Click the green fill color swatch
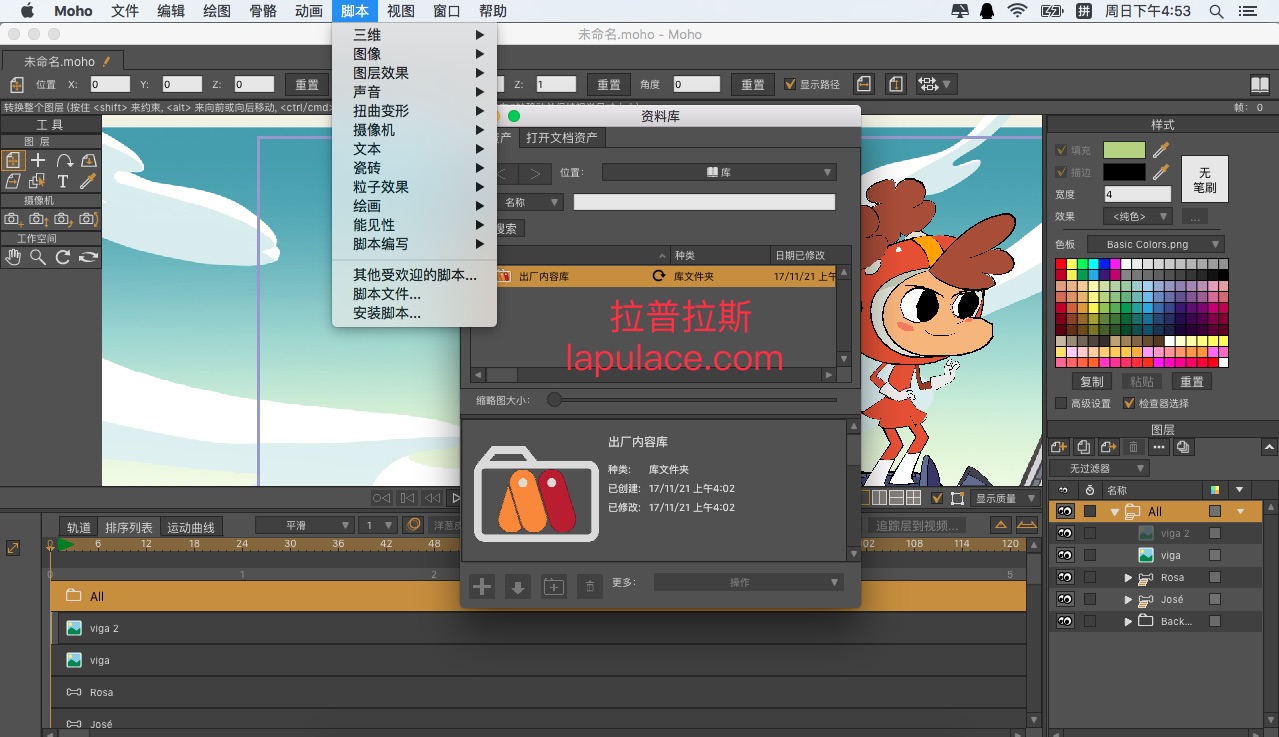The width and height of the screenshot is (1279, 737). [1124, 150]
